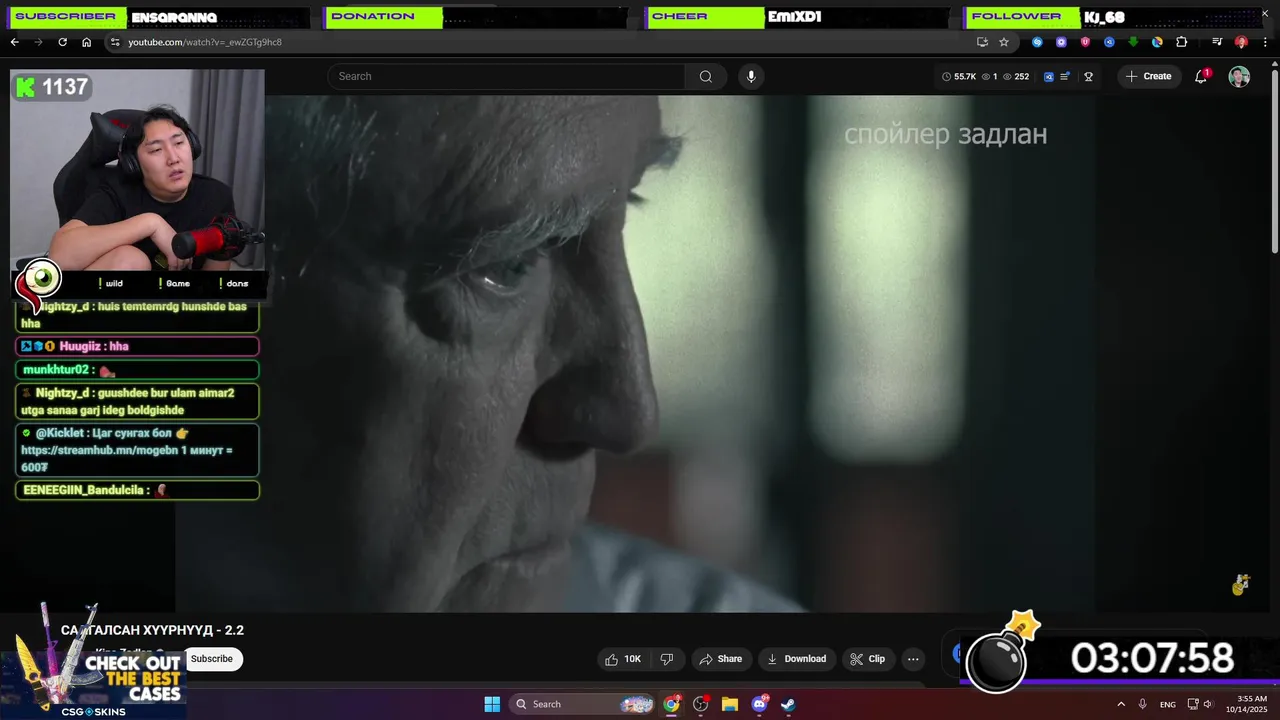This screenshot has height=720, width=1280.
Task: Click the list icon with blue dot
Action: point(1065,76)
